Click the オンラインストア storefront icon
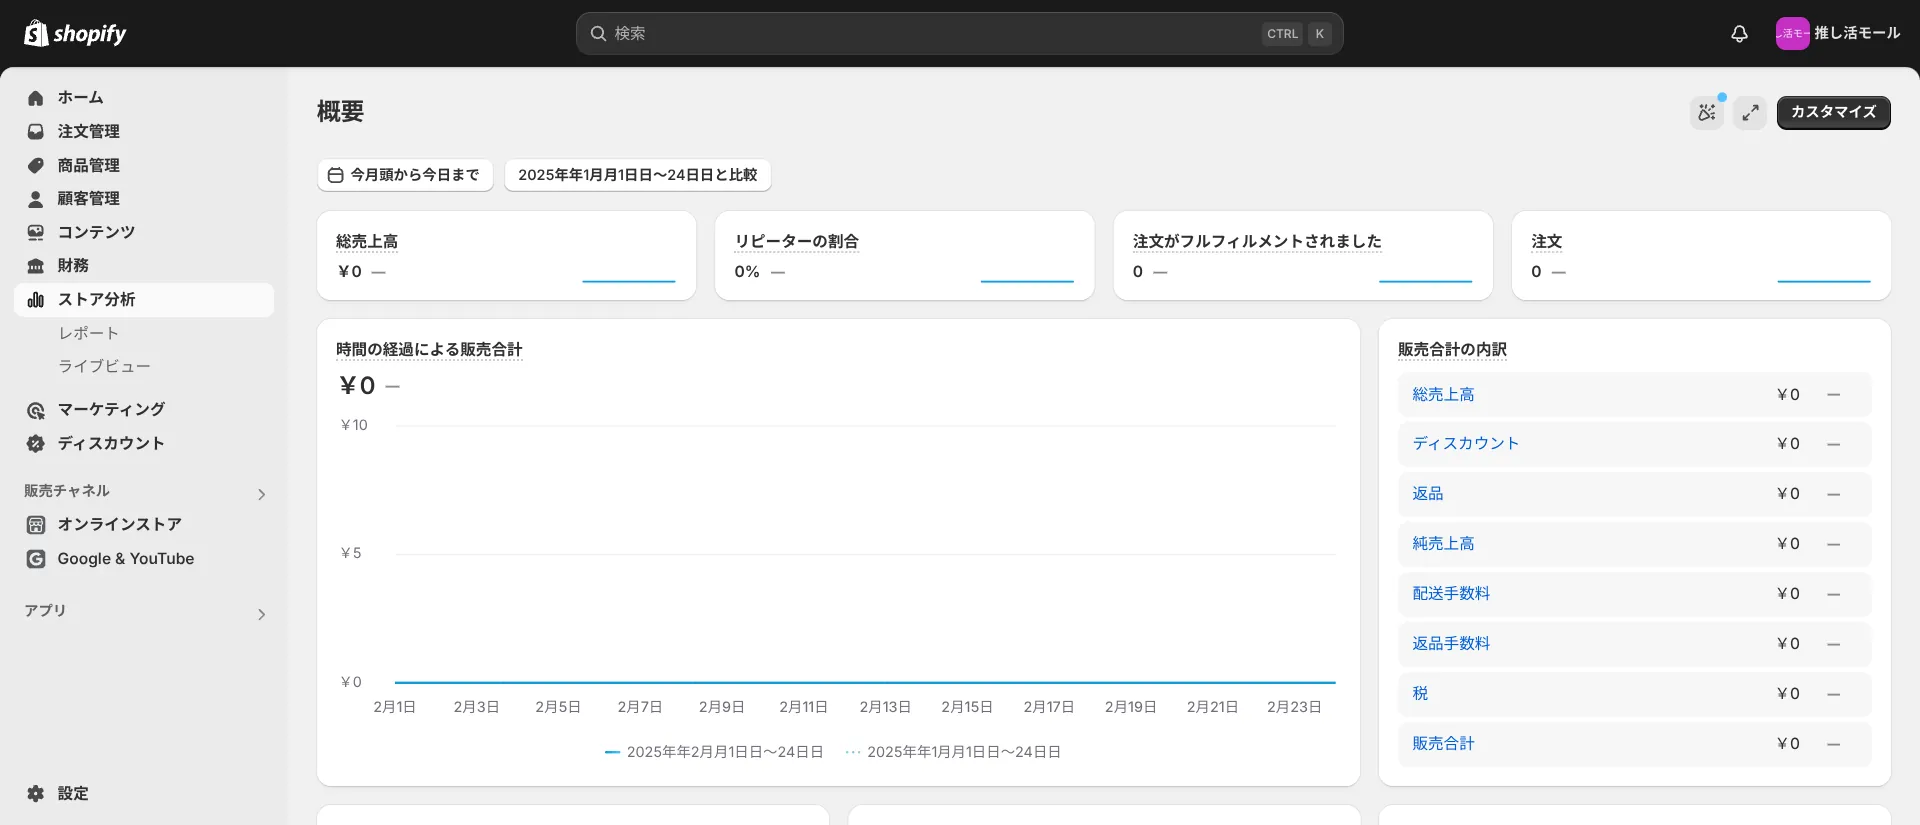The image size is (1920, 825). click(x=36, y=525)
